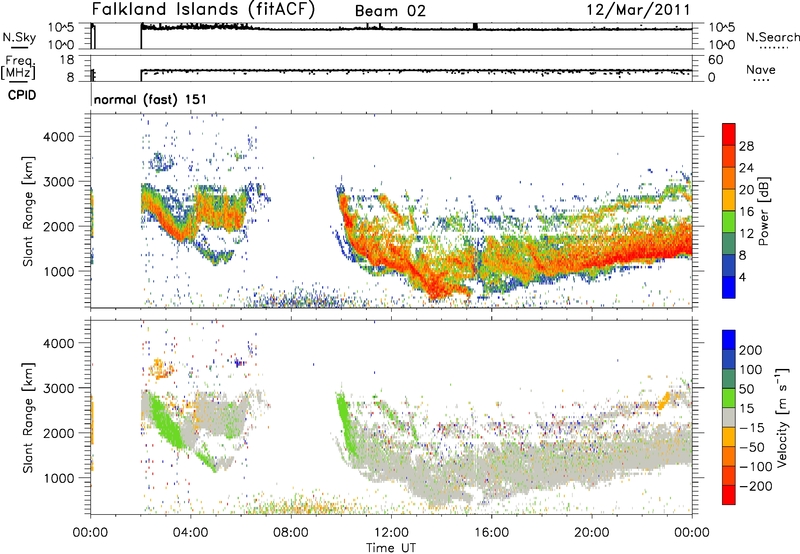Click the 'CPID' label

point(22,95)
